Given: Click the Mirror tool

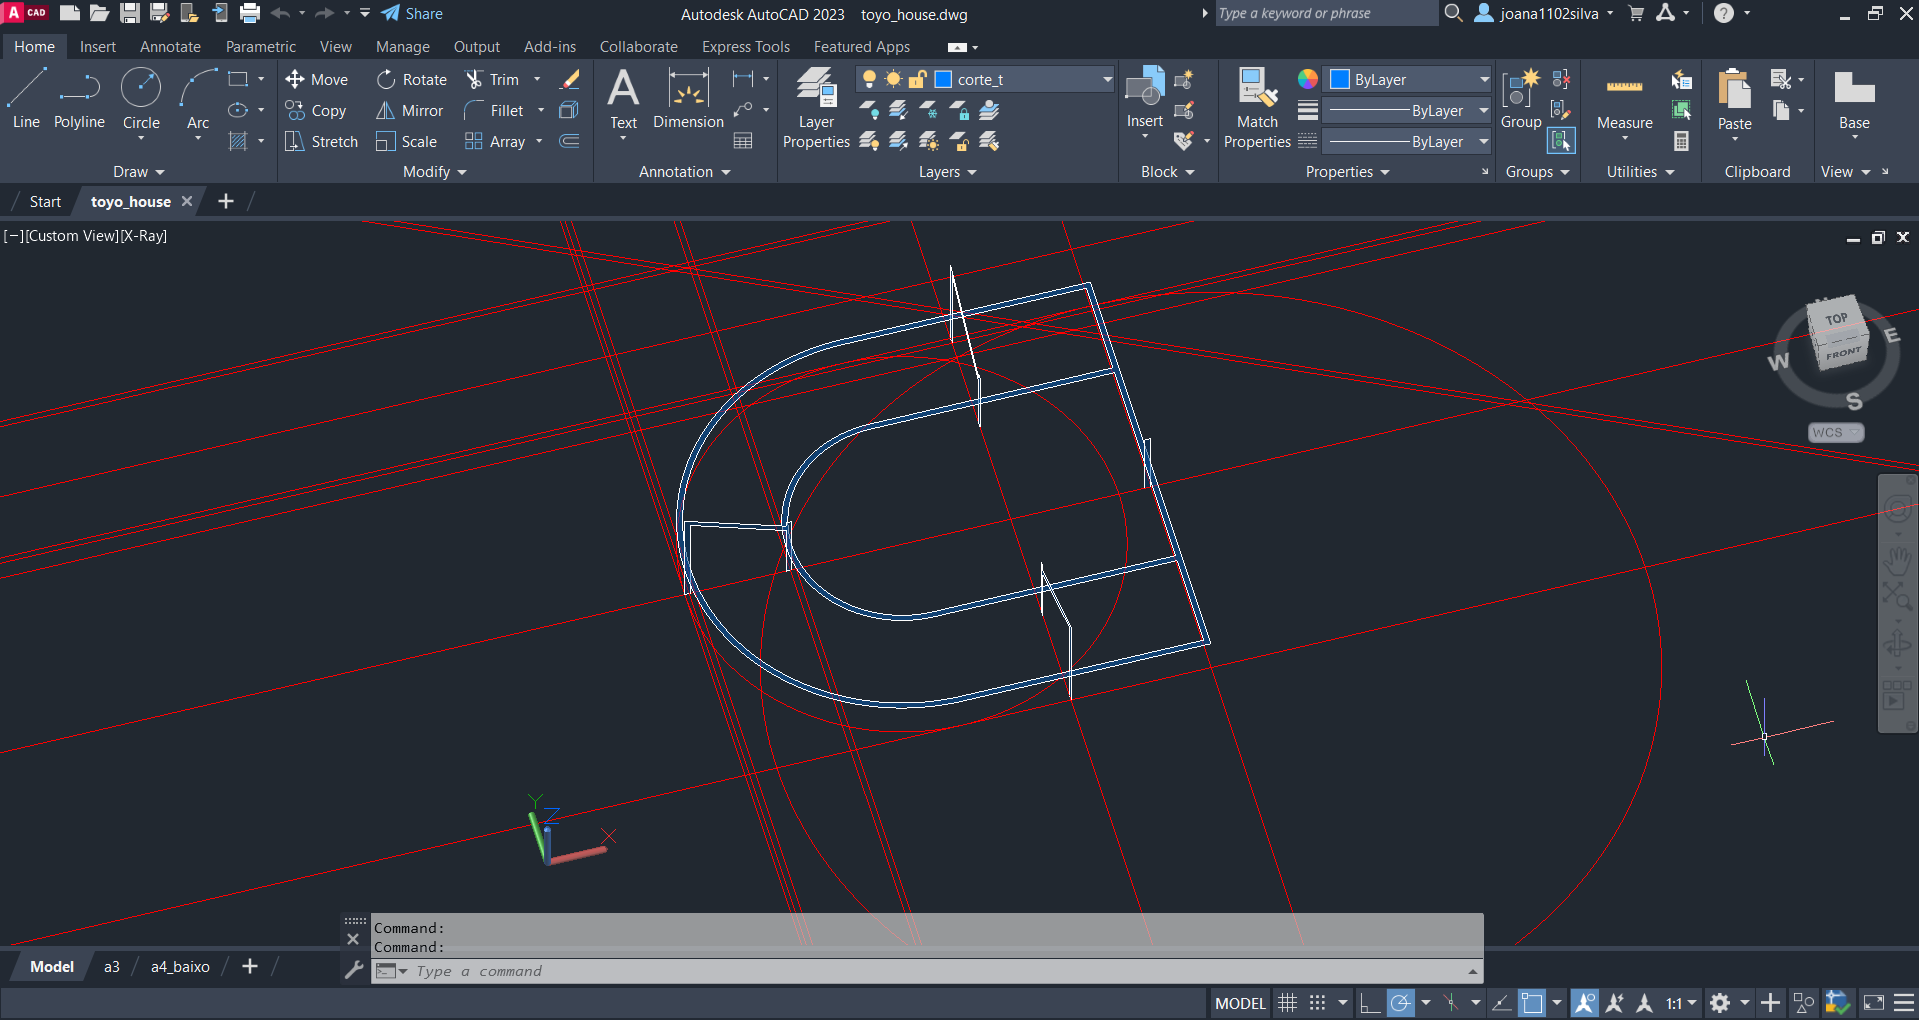Looking at the screenshot, I should point(410,111).
